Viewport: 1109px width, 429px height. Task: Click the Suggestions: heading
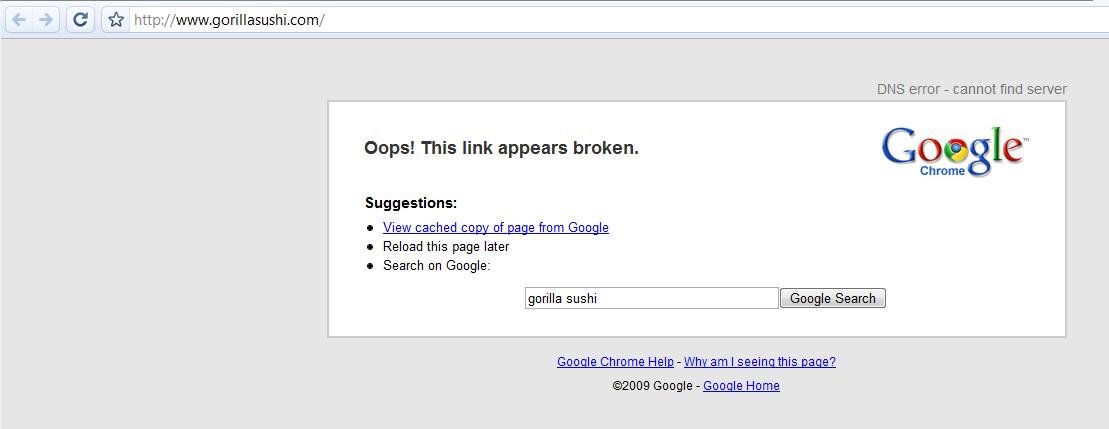(x=411, y=204)
